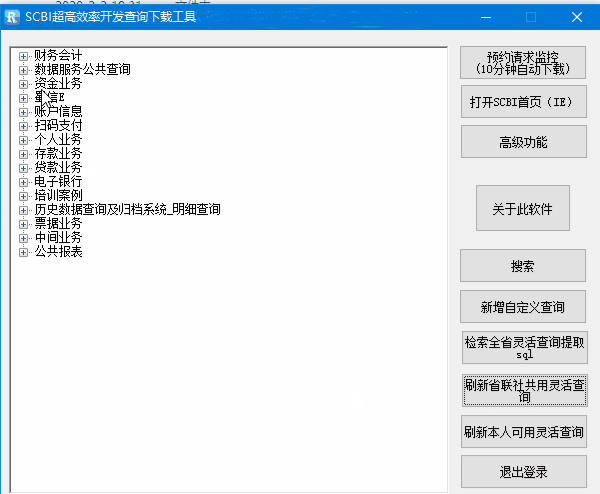Viewport: 600px width, 494px height.
Task: Click 退出登录 logout button
Action: [x=523, y=471]
